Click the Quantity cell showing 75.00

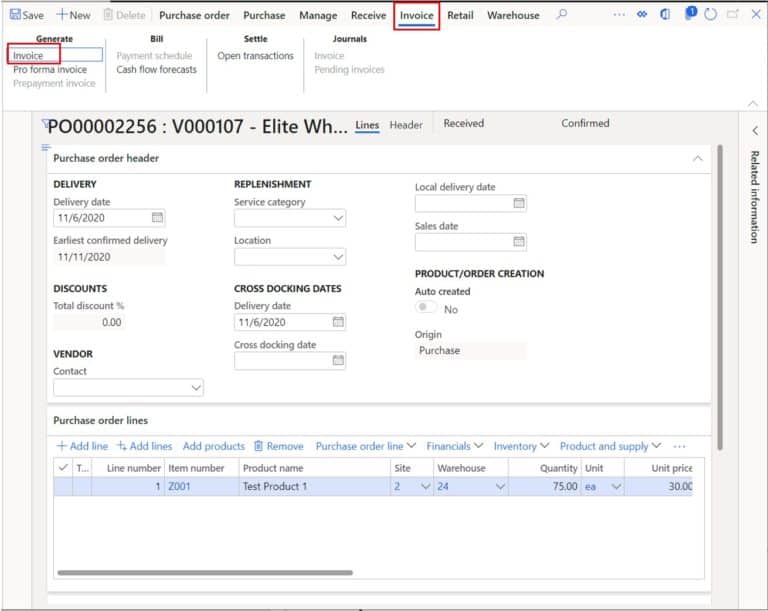pyautogui.click(x=544, y=487)
